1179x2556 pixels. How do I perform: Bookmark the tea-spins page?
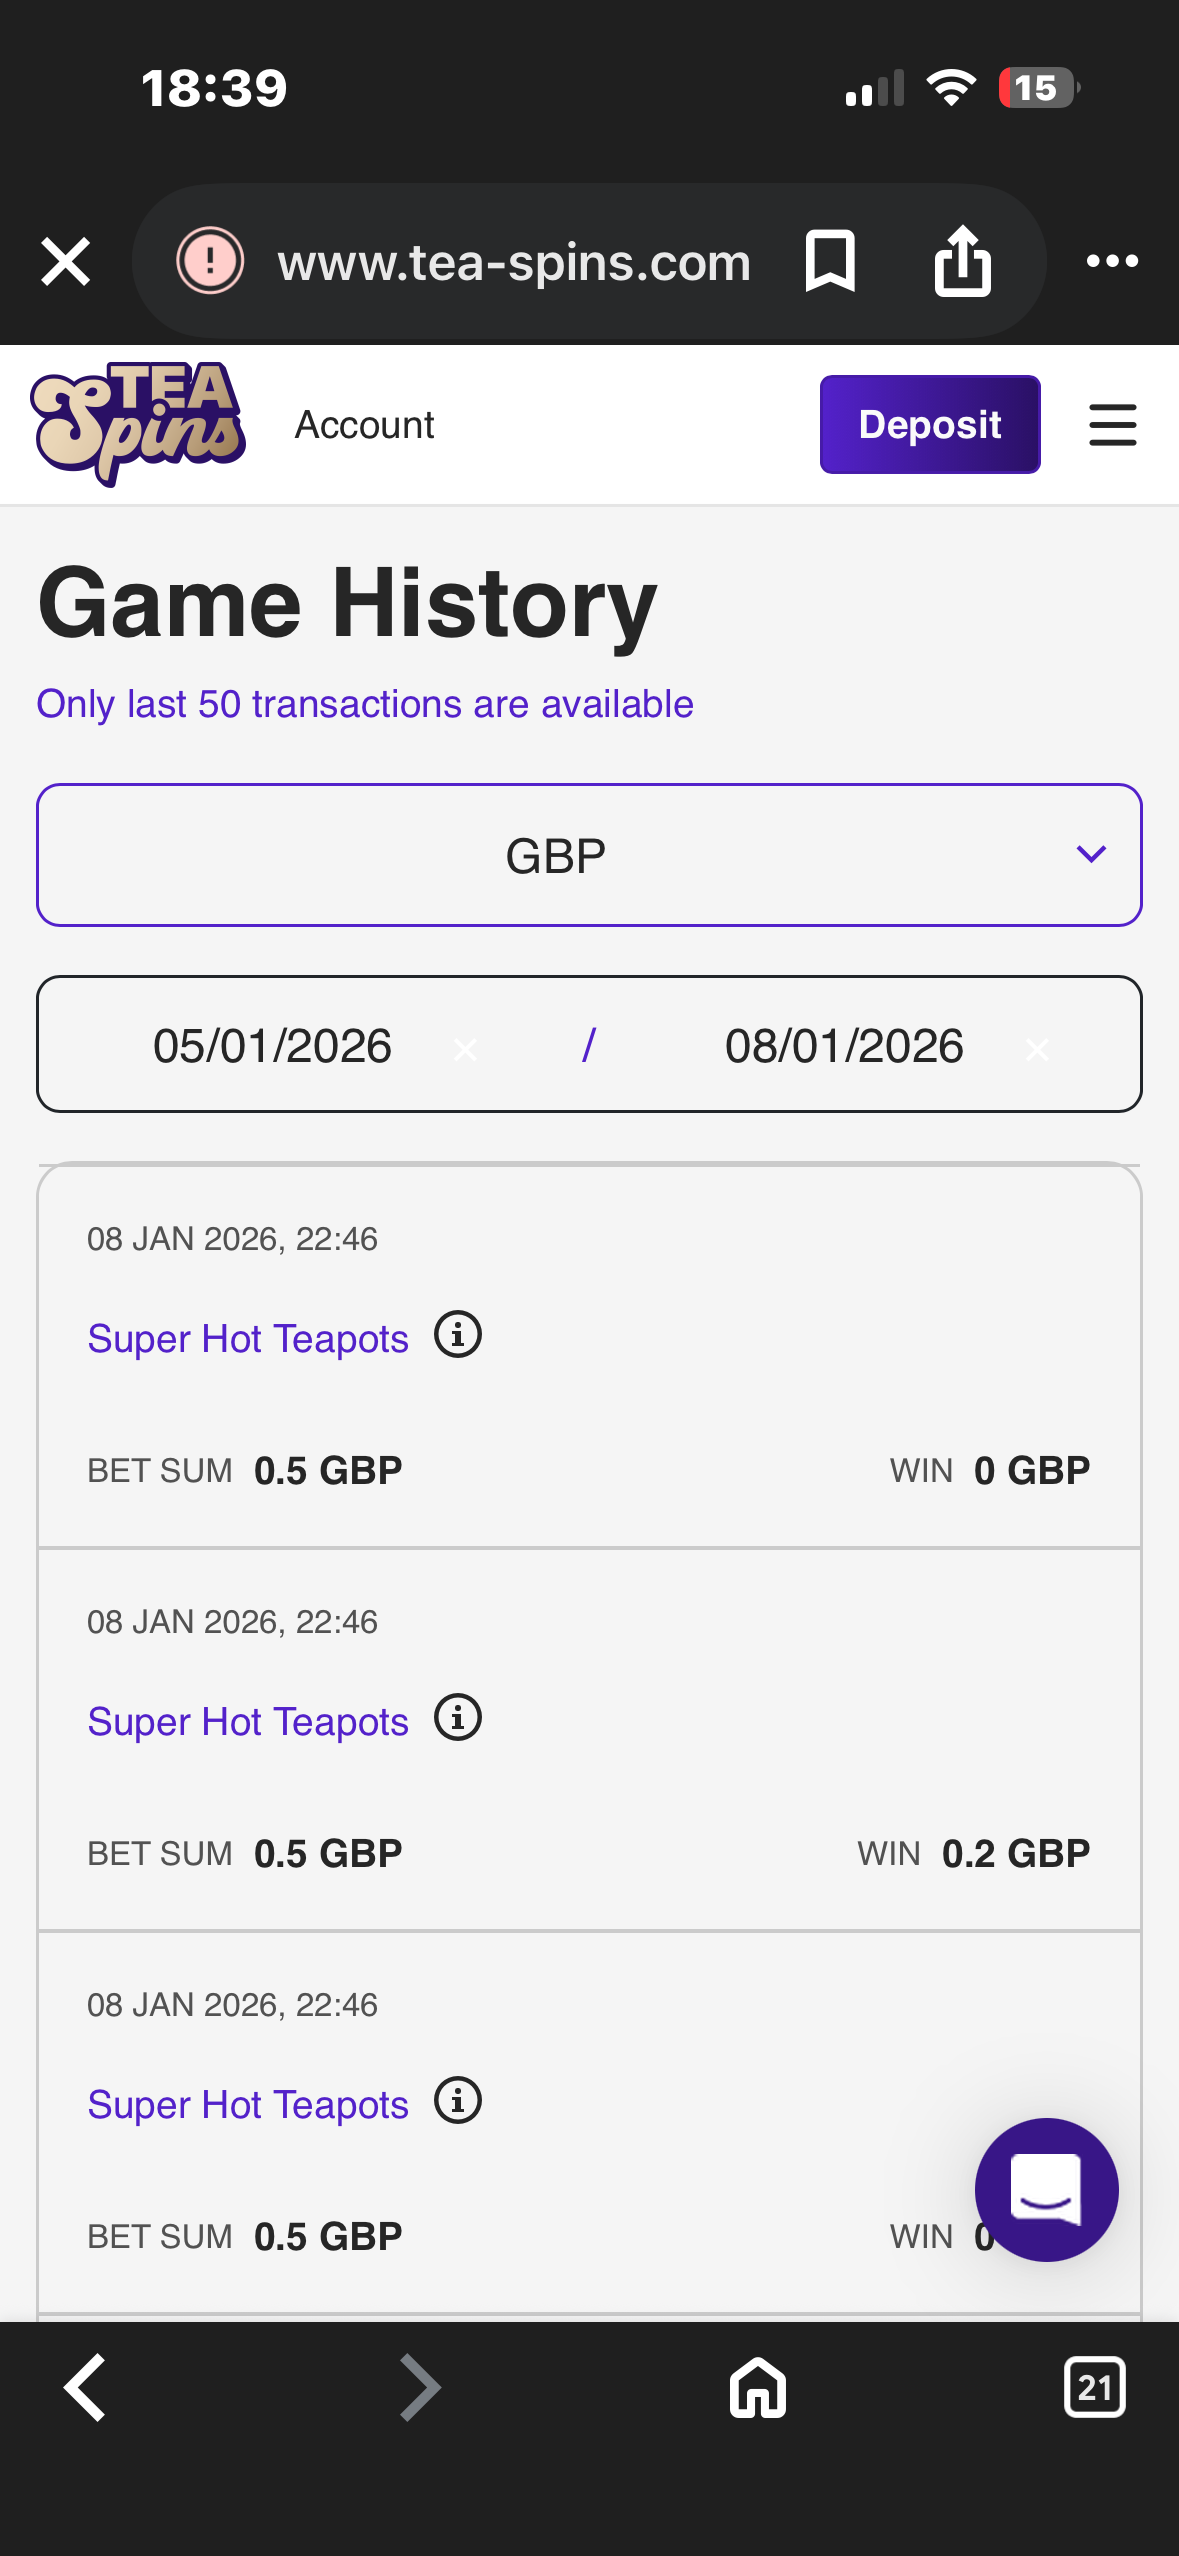(830, 262)
